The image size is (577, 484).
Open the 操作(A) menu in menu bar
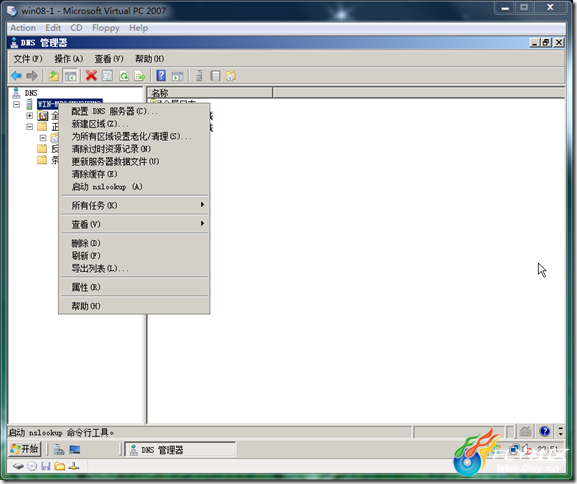[68, 59]
